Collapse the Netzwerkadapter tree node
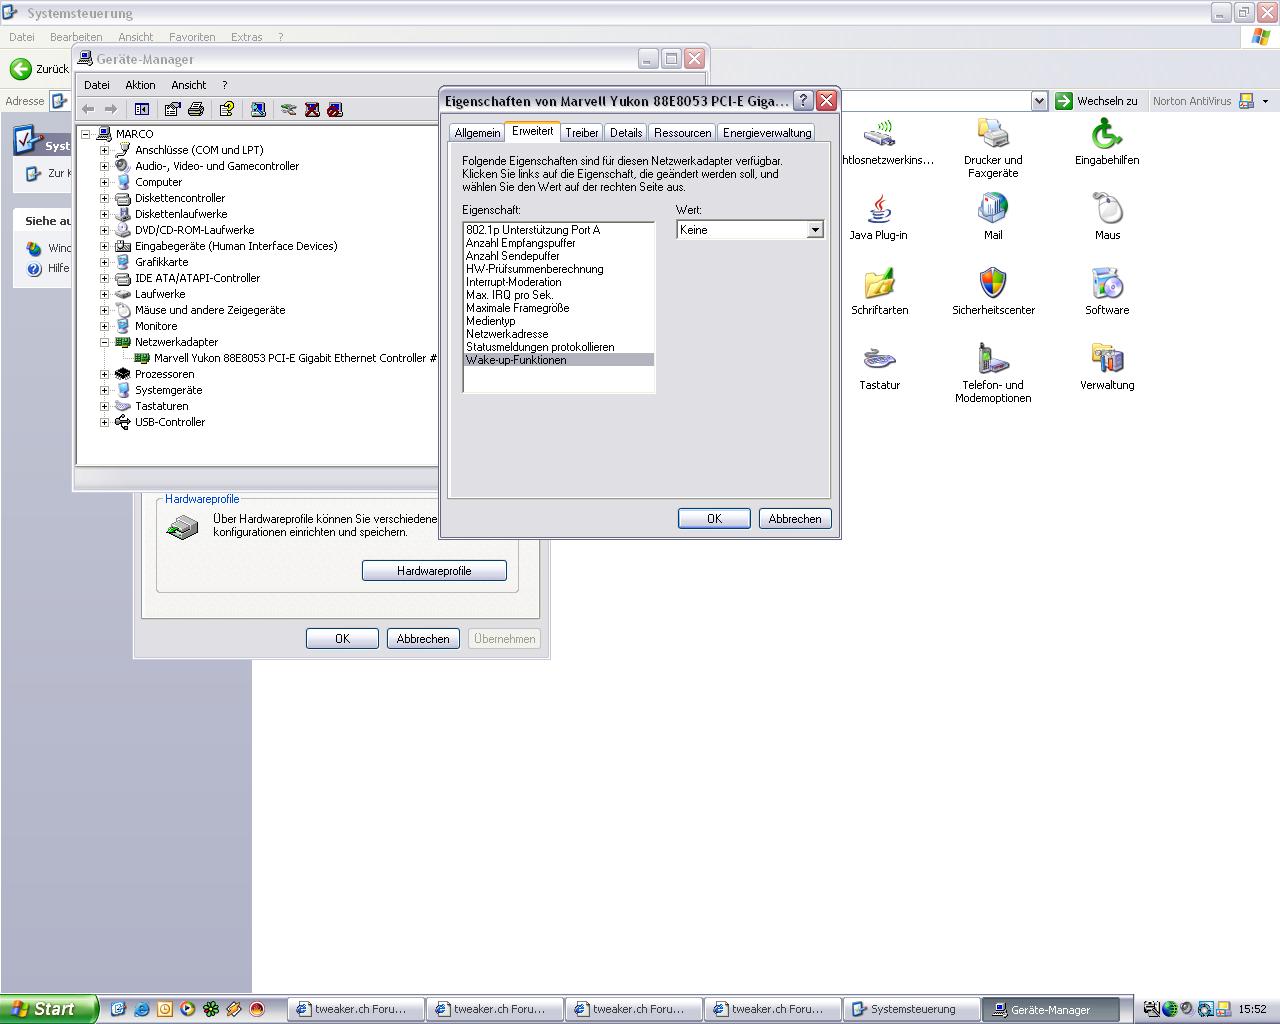The height and width of the screenshot is (1024, 1280). [104, 342]
